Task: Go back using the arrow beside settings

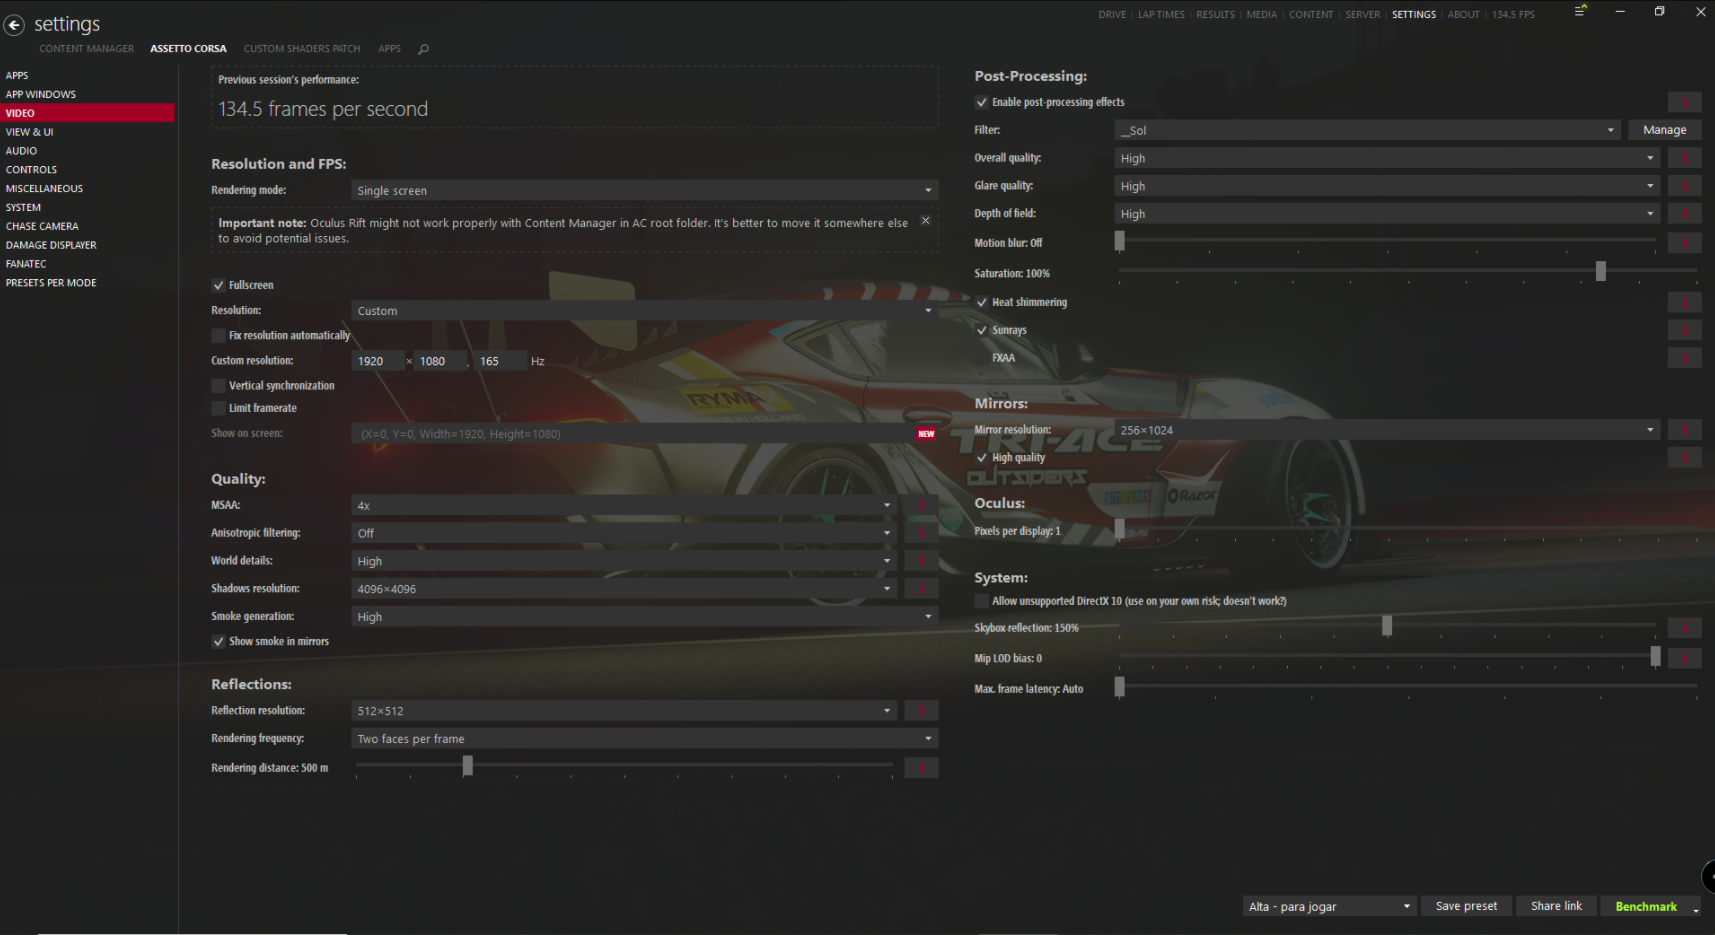Action: (14, 25)
